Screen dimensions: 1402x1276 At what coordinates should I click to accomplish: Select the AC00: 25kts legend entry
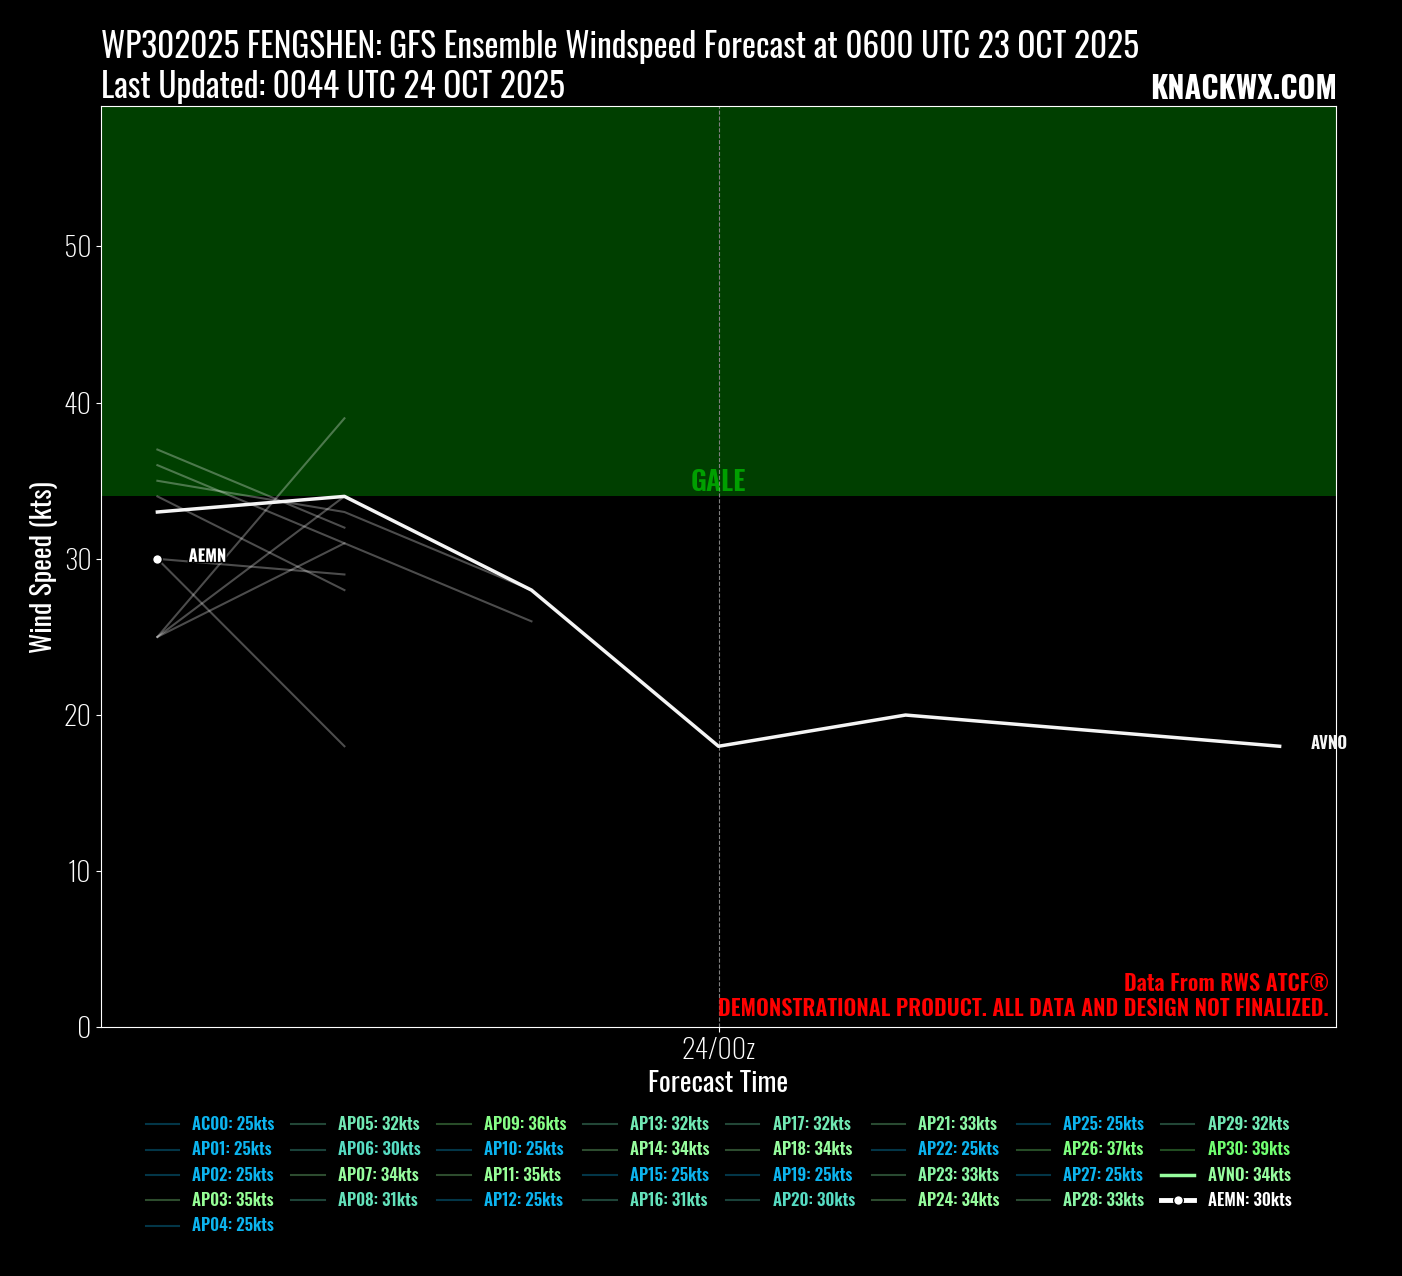click(232, 1124)
